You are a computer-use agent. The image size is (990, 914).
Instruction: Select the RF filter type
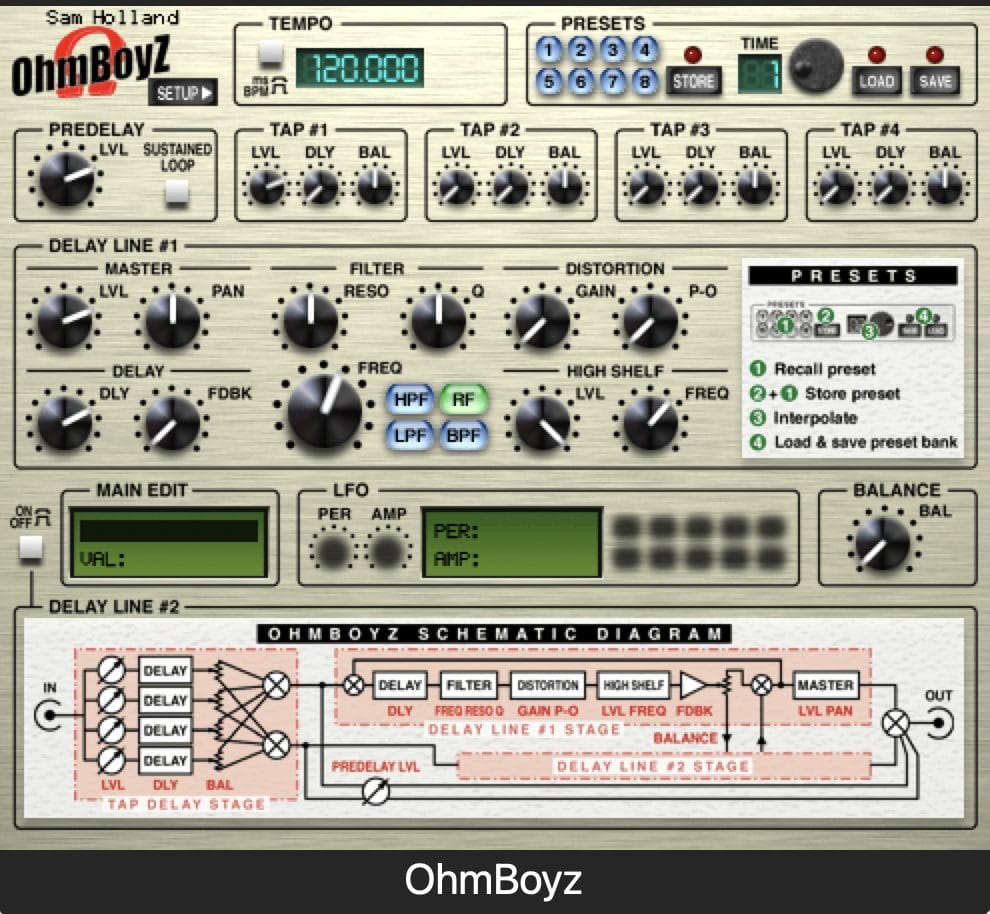tap(463, 400)
